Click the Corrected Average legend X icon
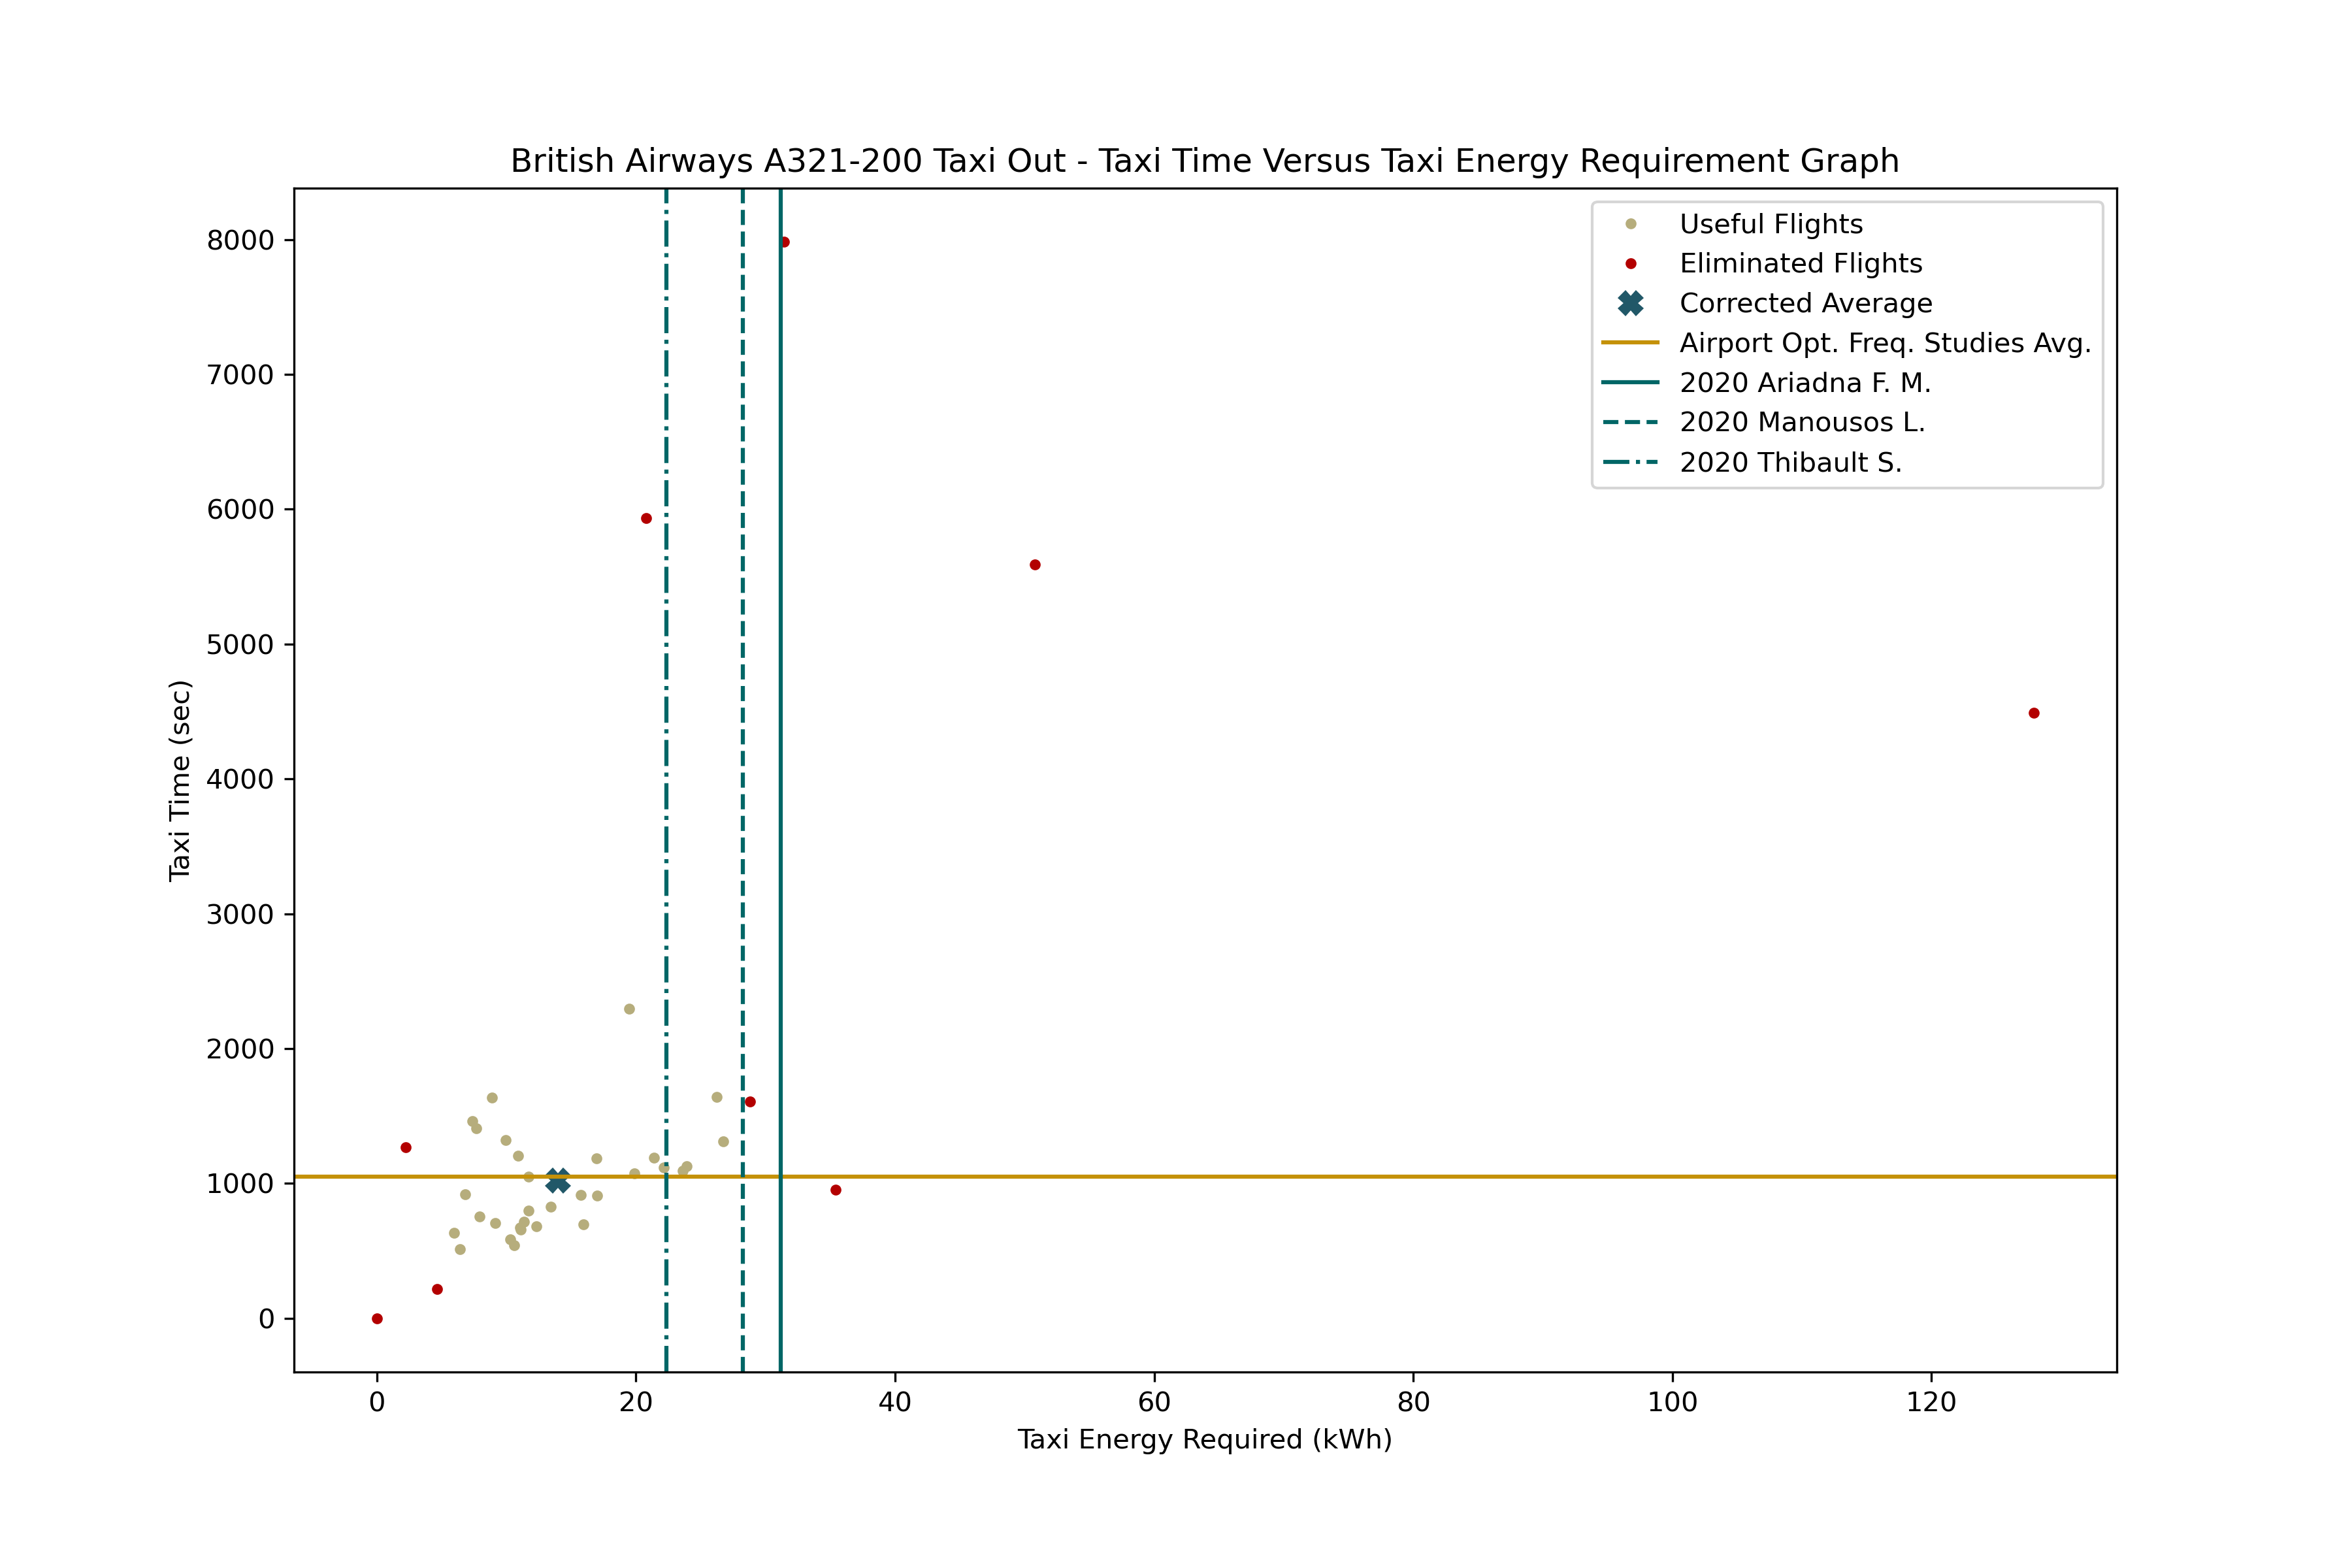The height and width of the screenshot is (1568, 2352). [x=1630, y=303]
